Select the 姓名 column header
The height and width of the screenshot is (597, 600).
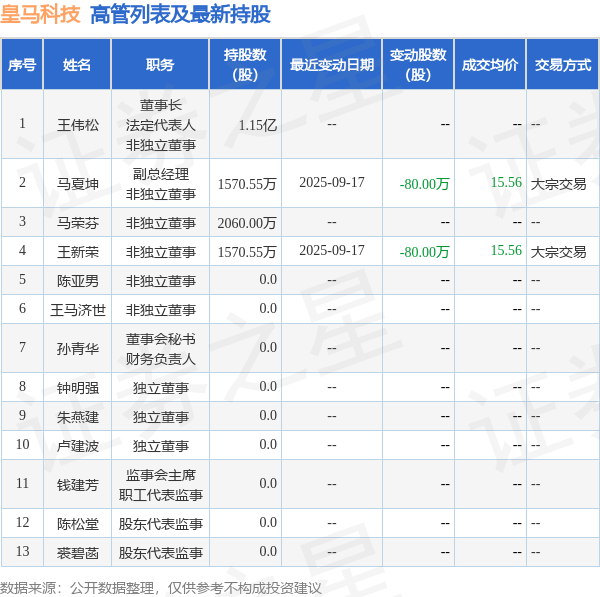click(77, 65)
